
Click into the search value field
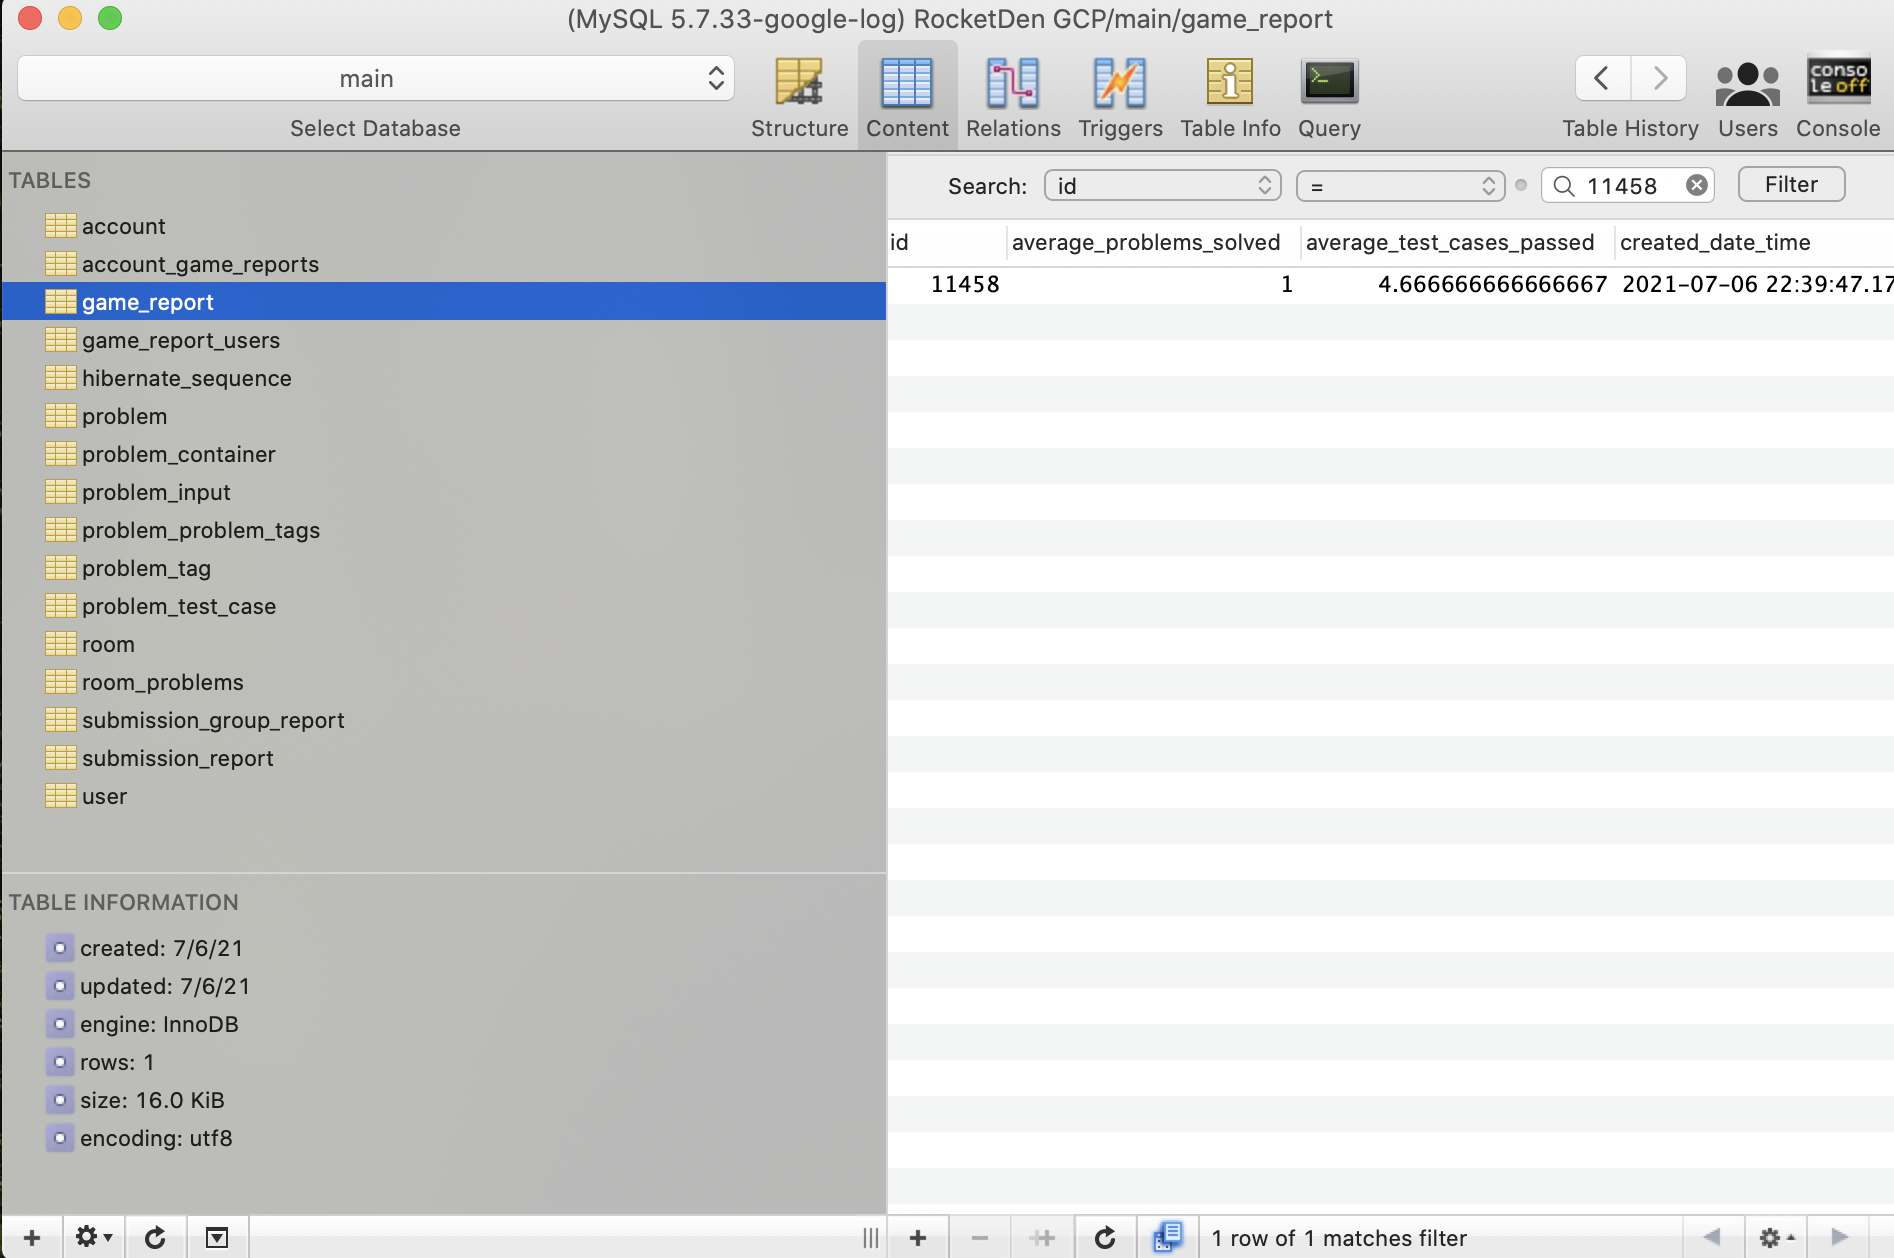(1630, 185)
